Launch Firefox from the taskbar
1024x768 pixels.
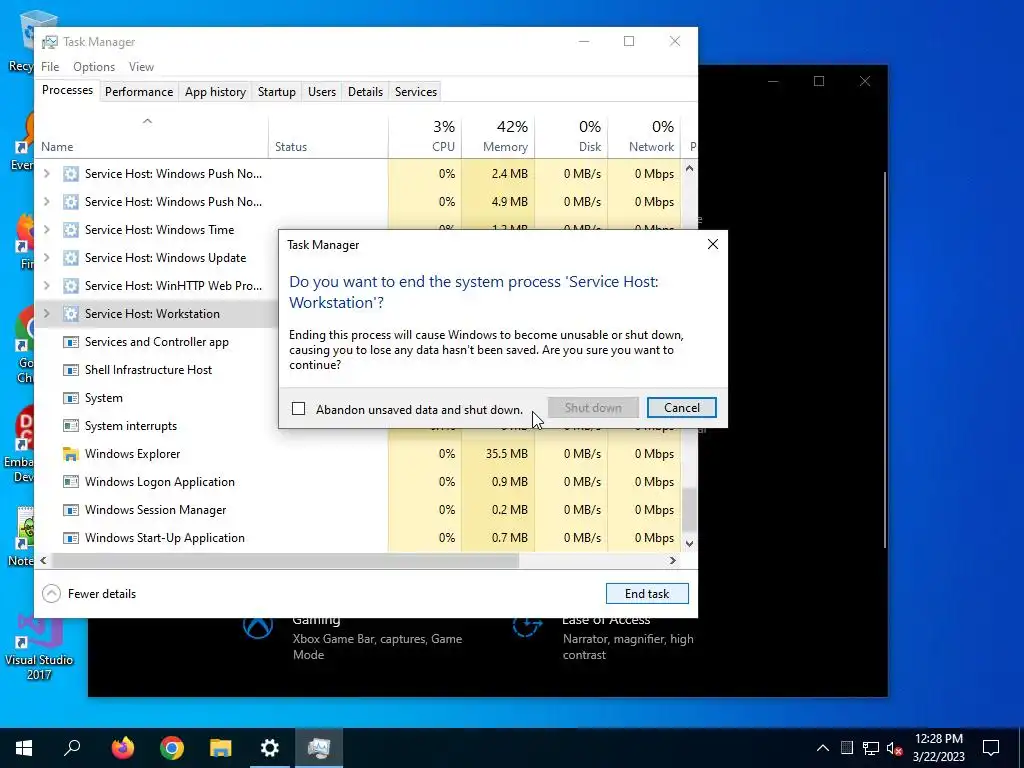pos(123,748)
